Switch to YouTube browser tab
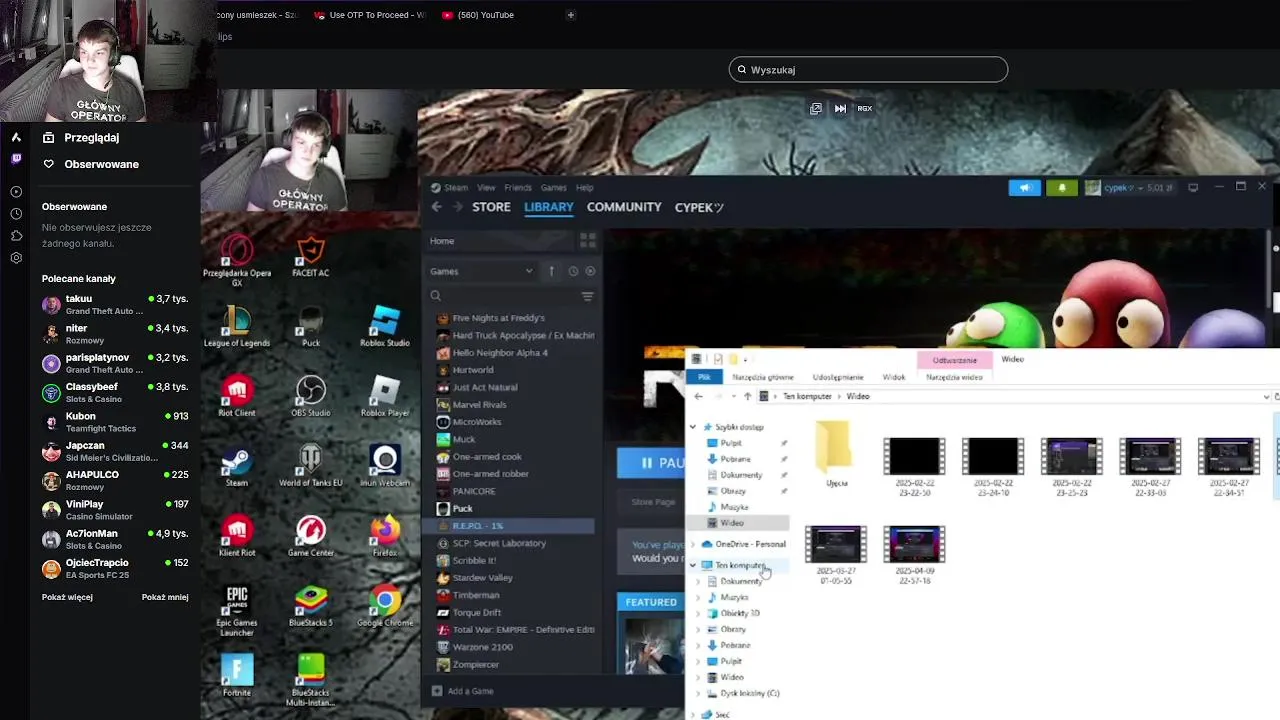Screen dimensions: 1280x720 tap(485, 15)
